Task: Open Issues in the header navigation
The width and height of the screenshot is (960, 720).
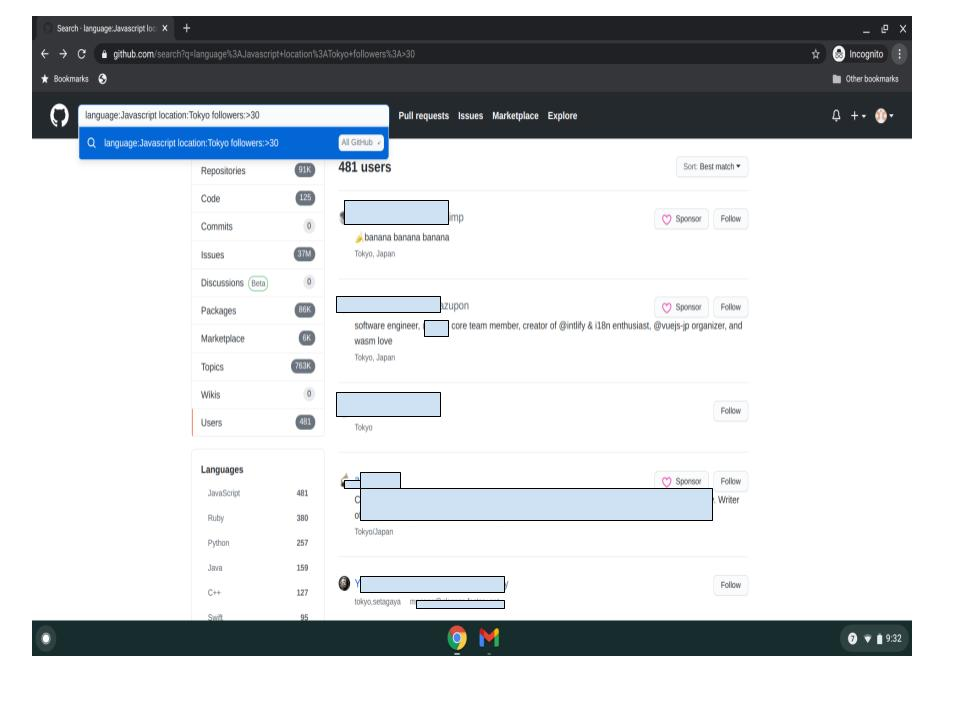Action: 470,116
